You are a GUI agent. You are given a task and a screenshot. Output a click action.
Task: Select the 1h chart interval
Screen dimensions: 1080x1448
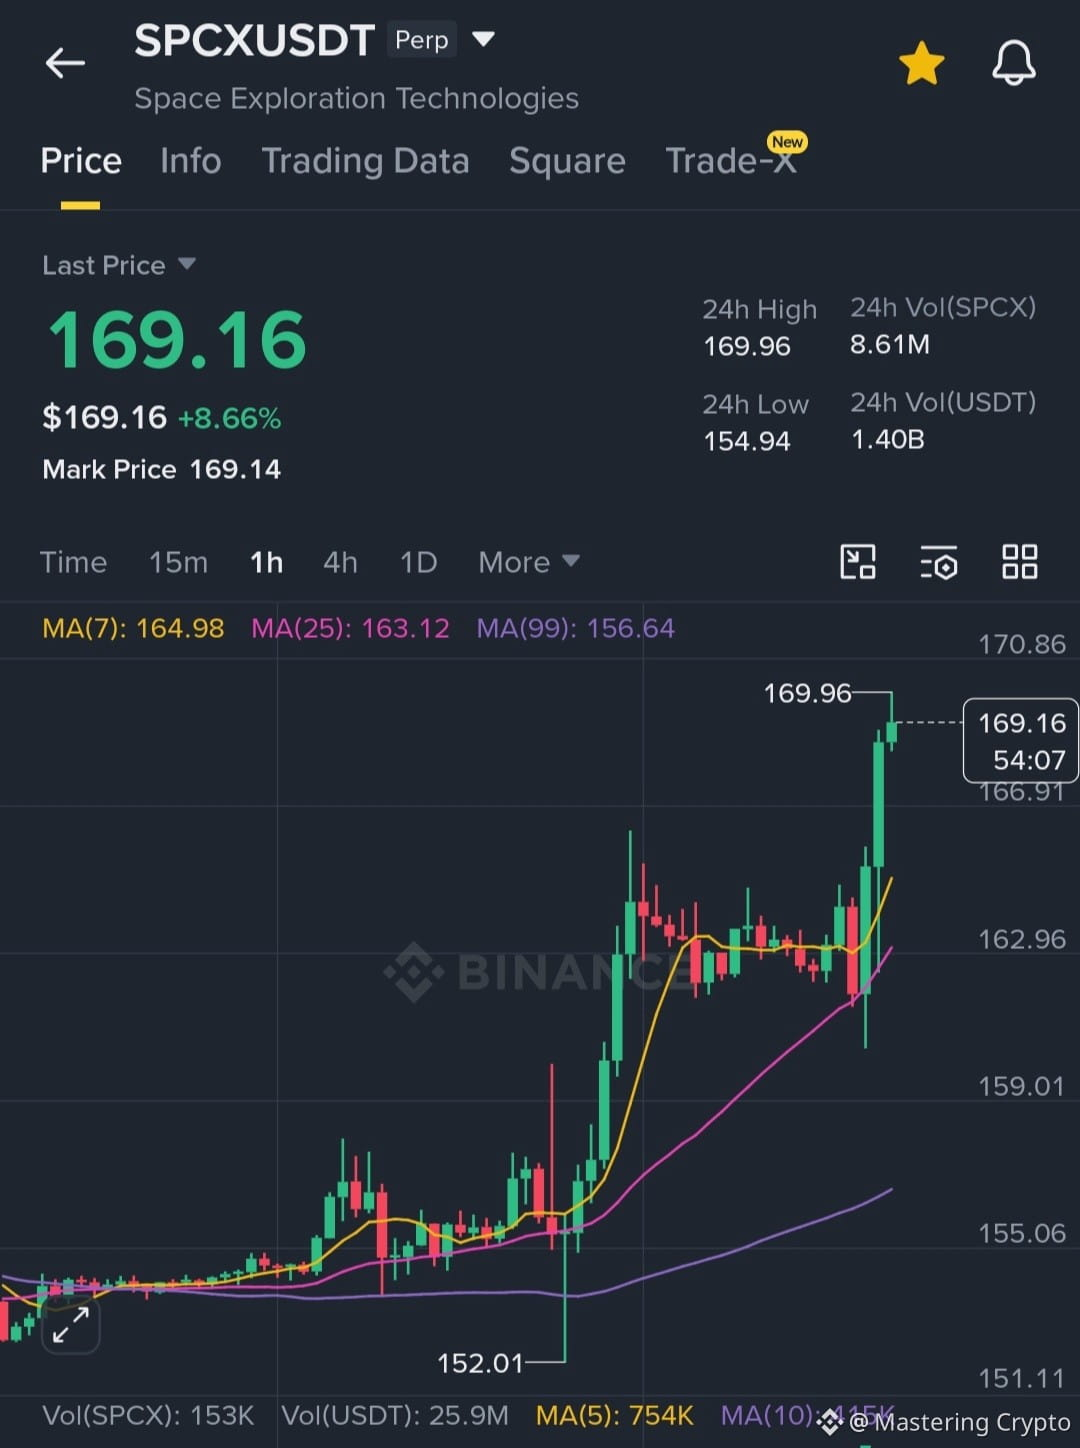coord(266,562)
